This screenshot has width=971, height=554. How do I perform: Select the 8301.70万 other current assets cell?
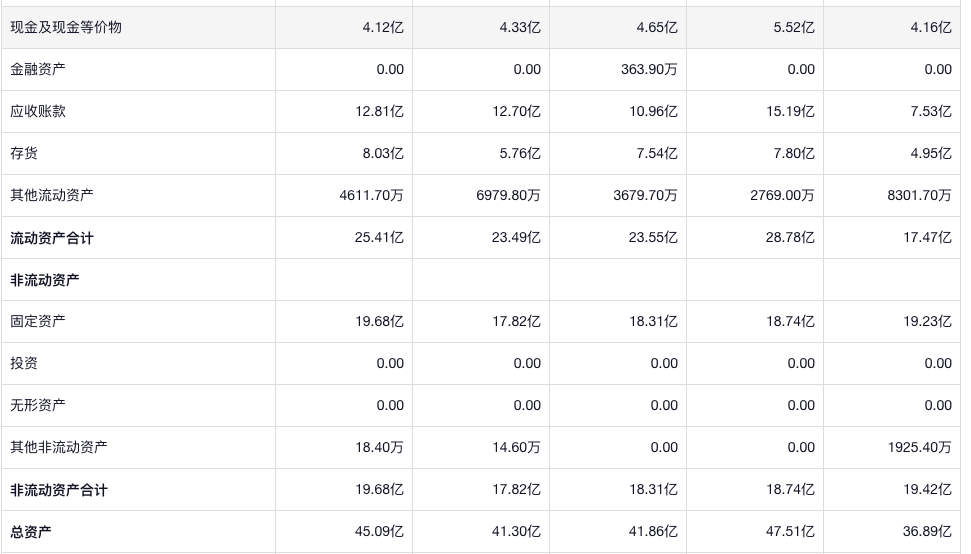tap(919, 196)
